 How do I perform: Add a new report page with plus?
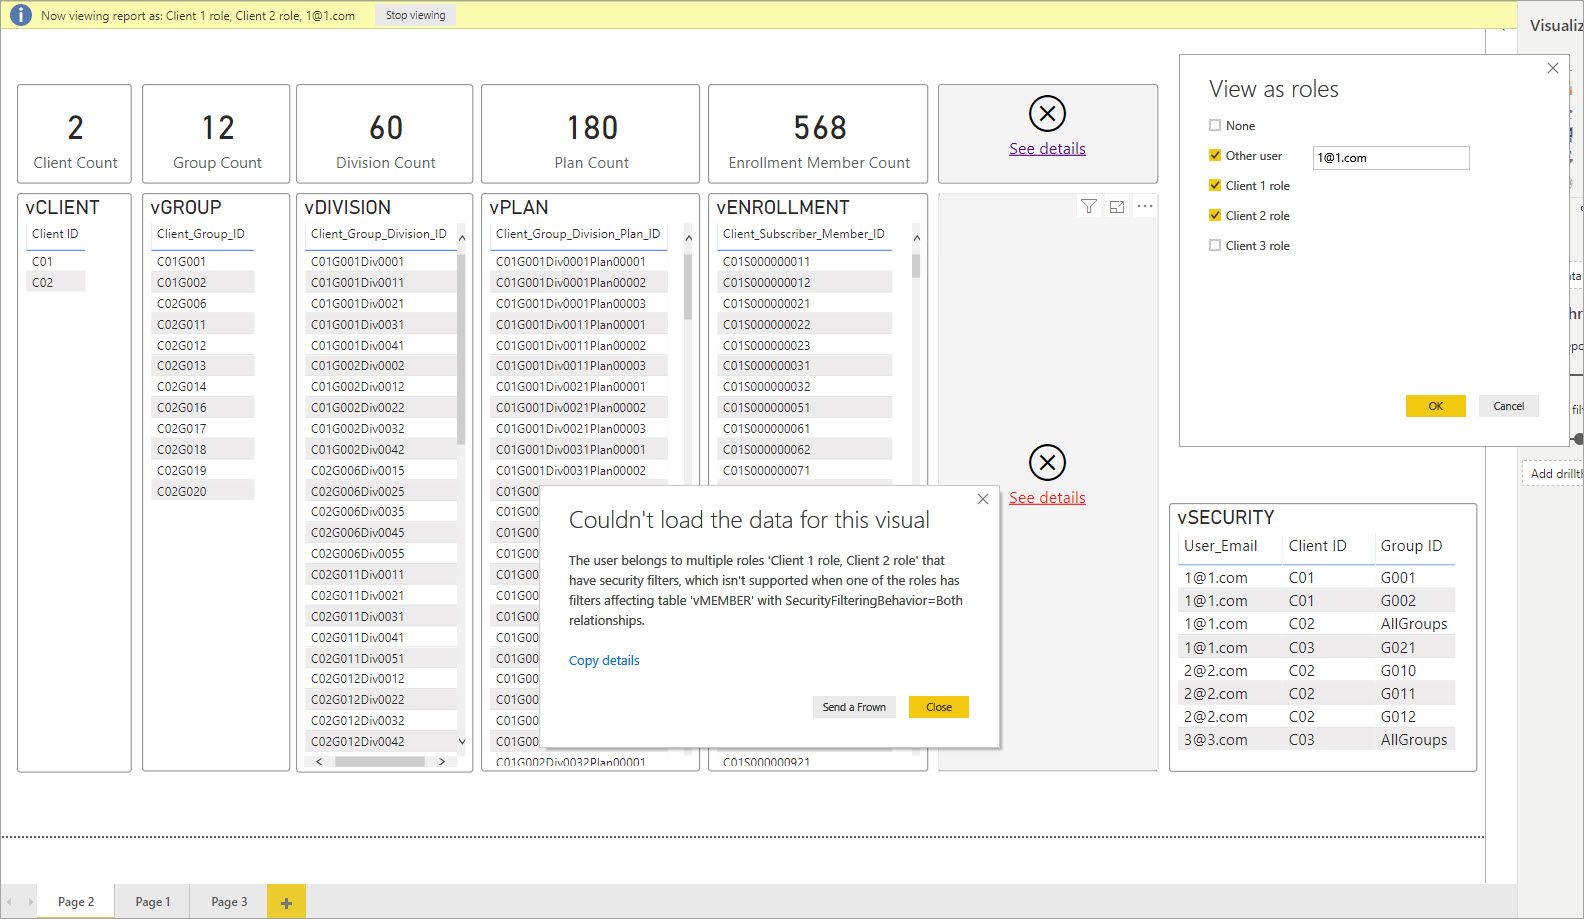click(286, 902)
